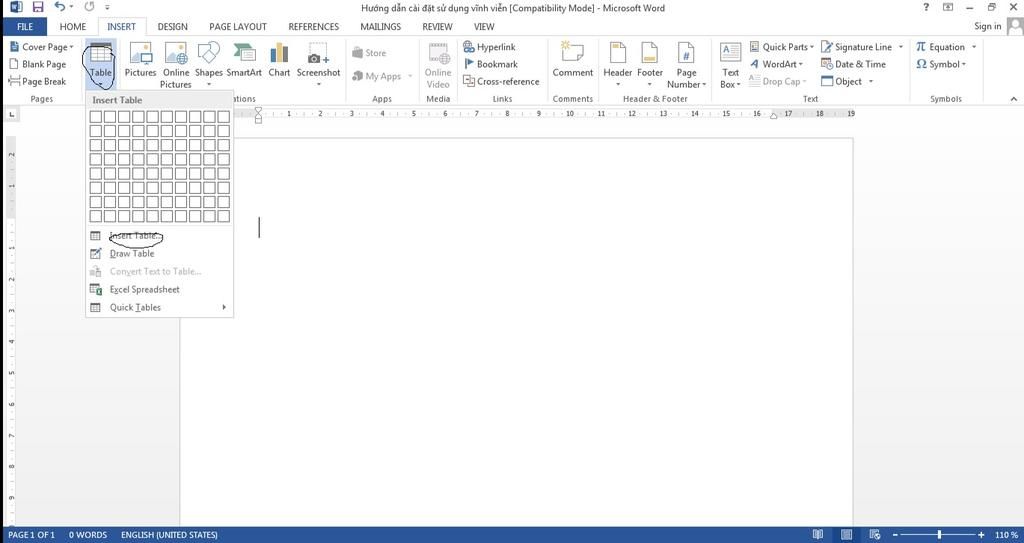
Task: Click the Sign in link
Action: [987, 27]
